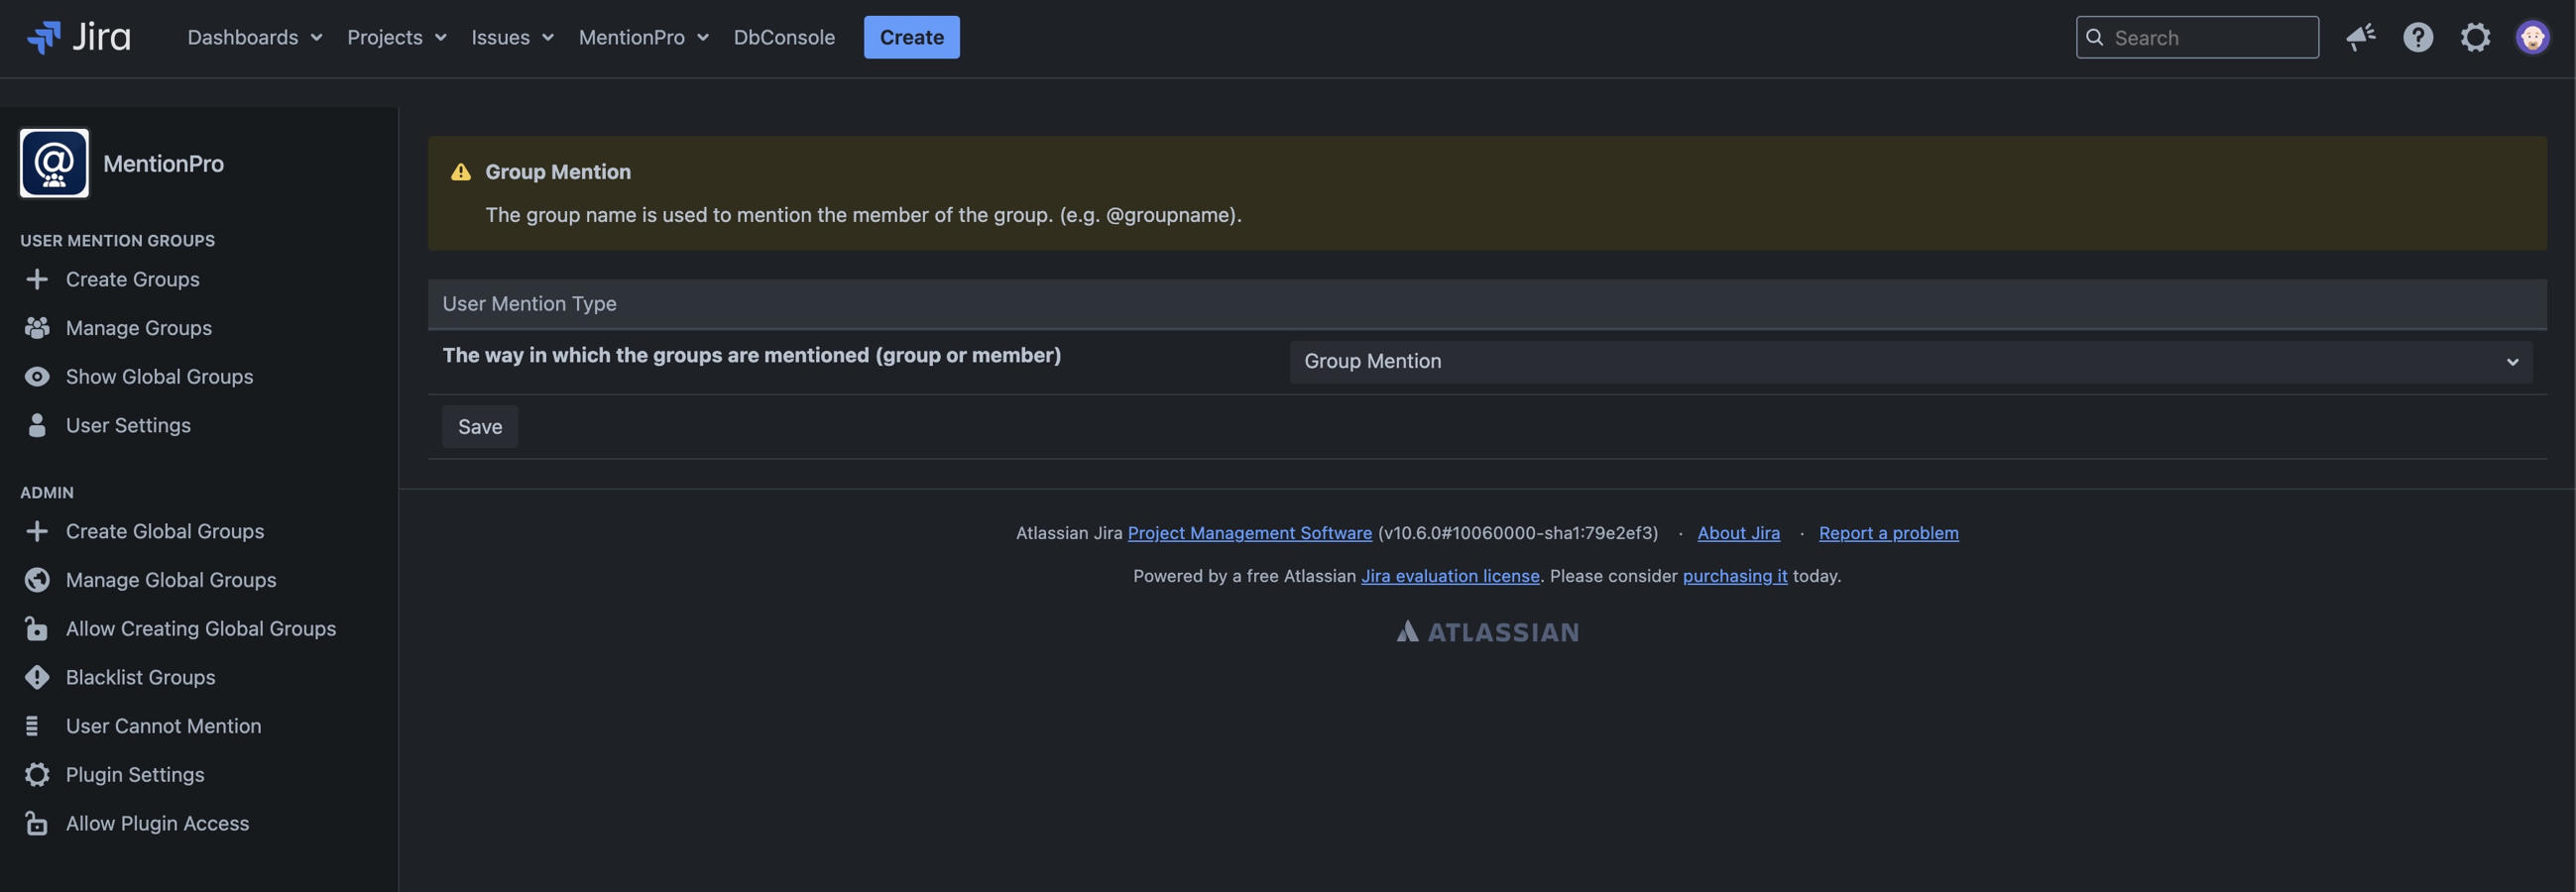Open the administration gear icon
This screenshot has height=892, width=2576.
[2475, 37]
